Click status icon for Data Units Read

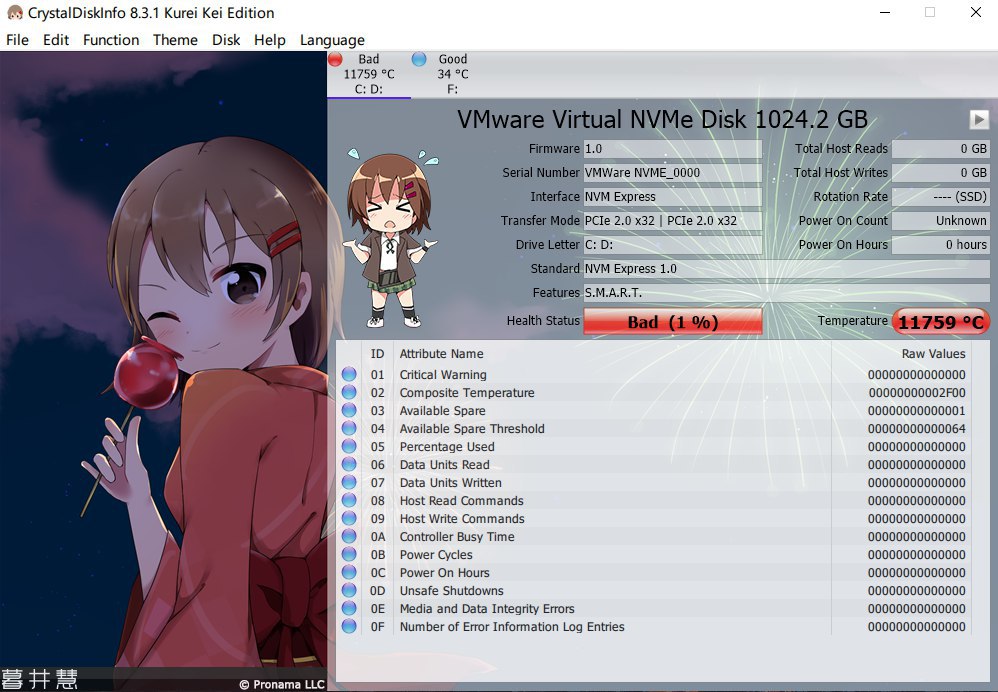click(x=349, y=464)
